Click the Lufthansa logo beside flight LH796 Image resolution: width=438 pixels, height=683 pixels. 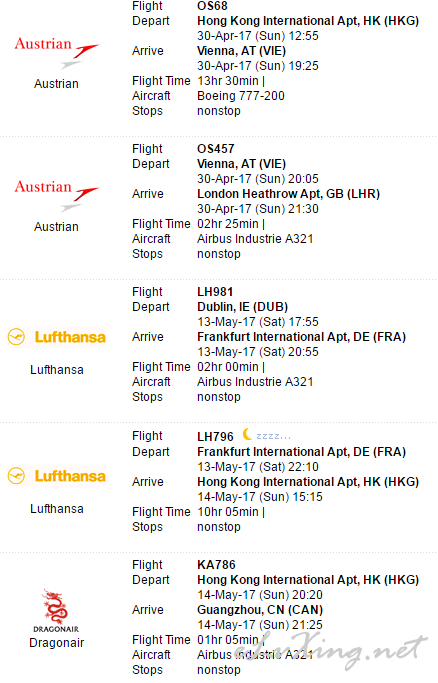coord(57,476)
